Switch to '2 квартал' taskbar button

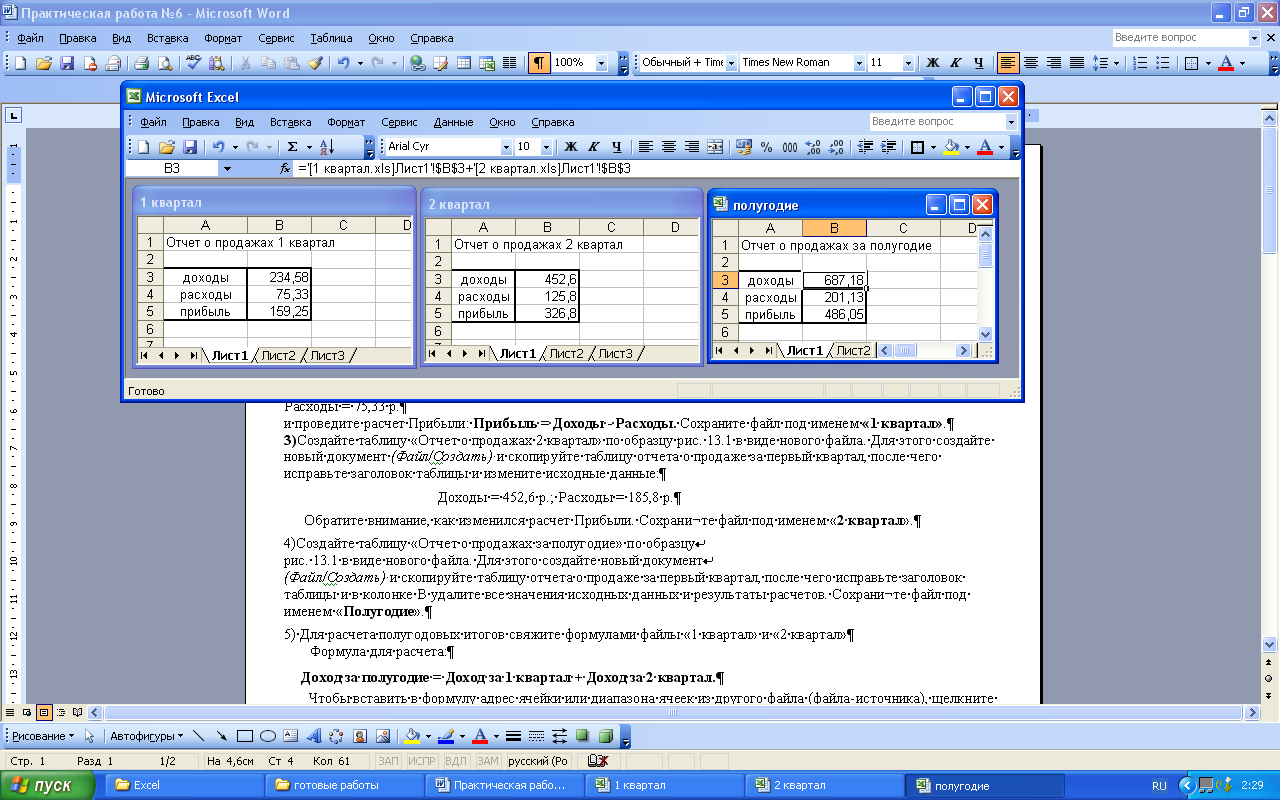click(x=823, y=785)
